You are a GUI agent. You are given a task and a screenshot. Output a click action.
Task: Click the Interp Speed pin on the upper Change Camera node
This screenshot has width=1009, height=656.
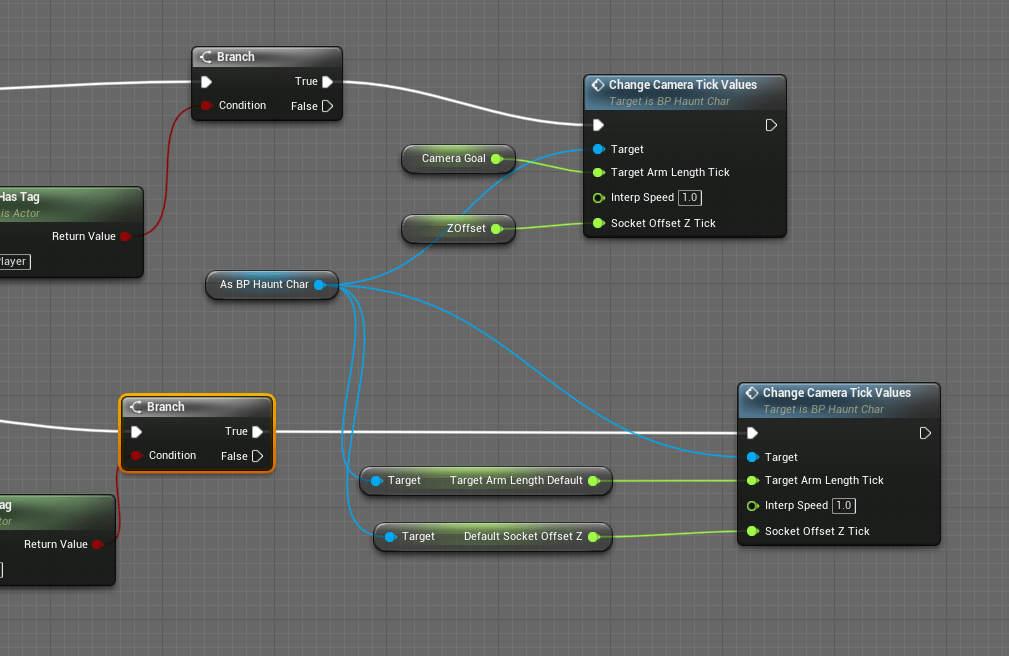point(599,197)
